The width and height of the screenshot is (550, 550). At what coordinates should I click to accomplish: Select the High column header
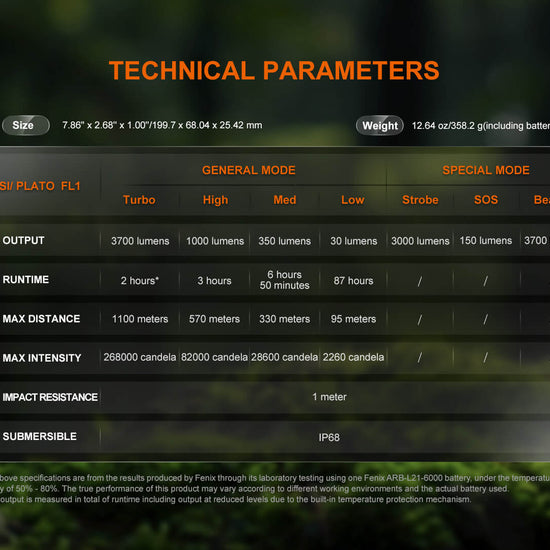(215, 200)
